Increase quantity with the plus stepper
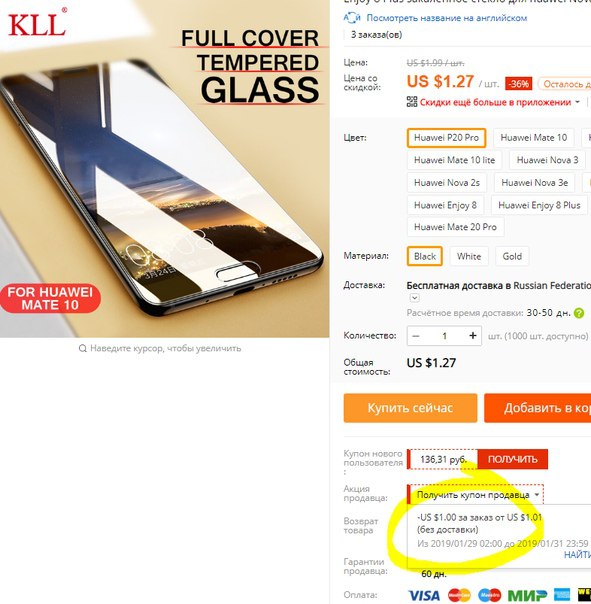The width and height of the screenshot is (591, 604). [x=473, y=336]
